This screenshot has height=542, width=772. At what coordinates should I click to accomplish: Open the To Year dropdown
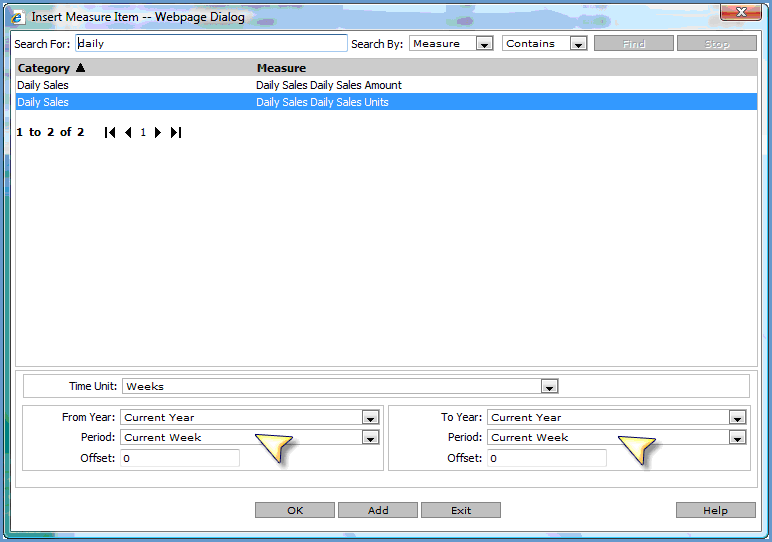[x=737, y=418]
